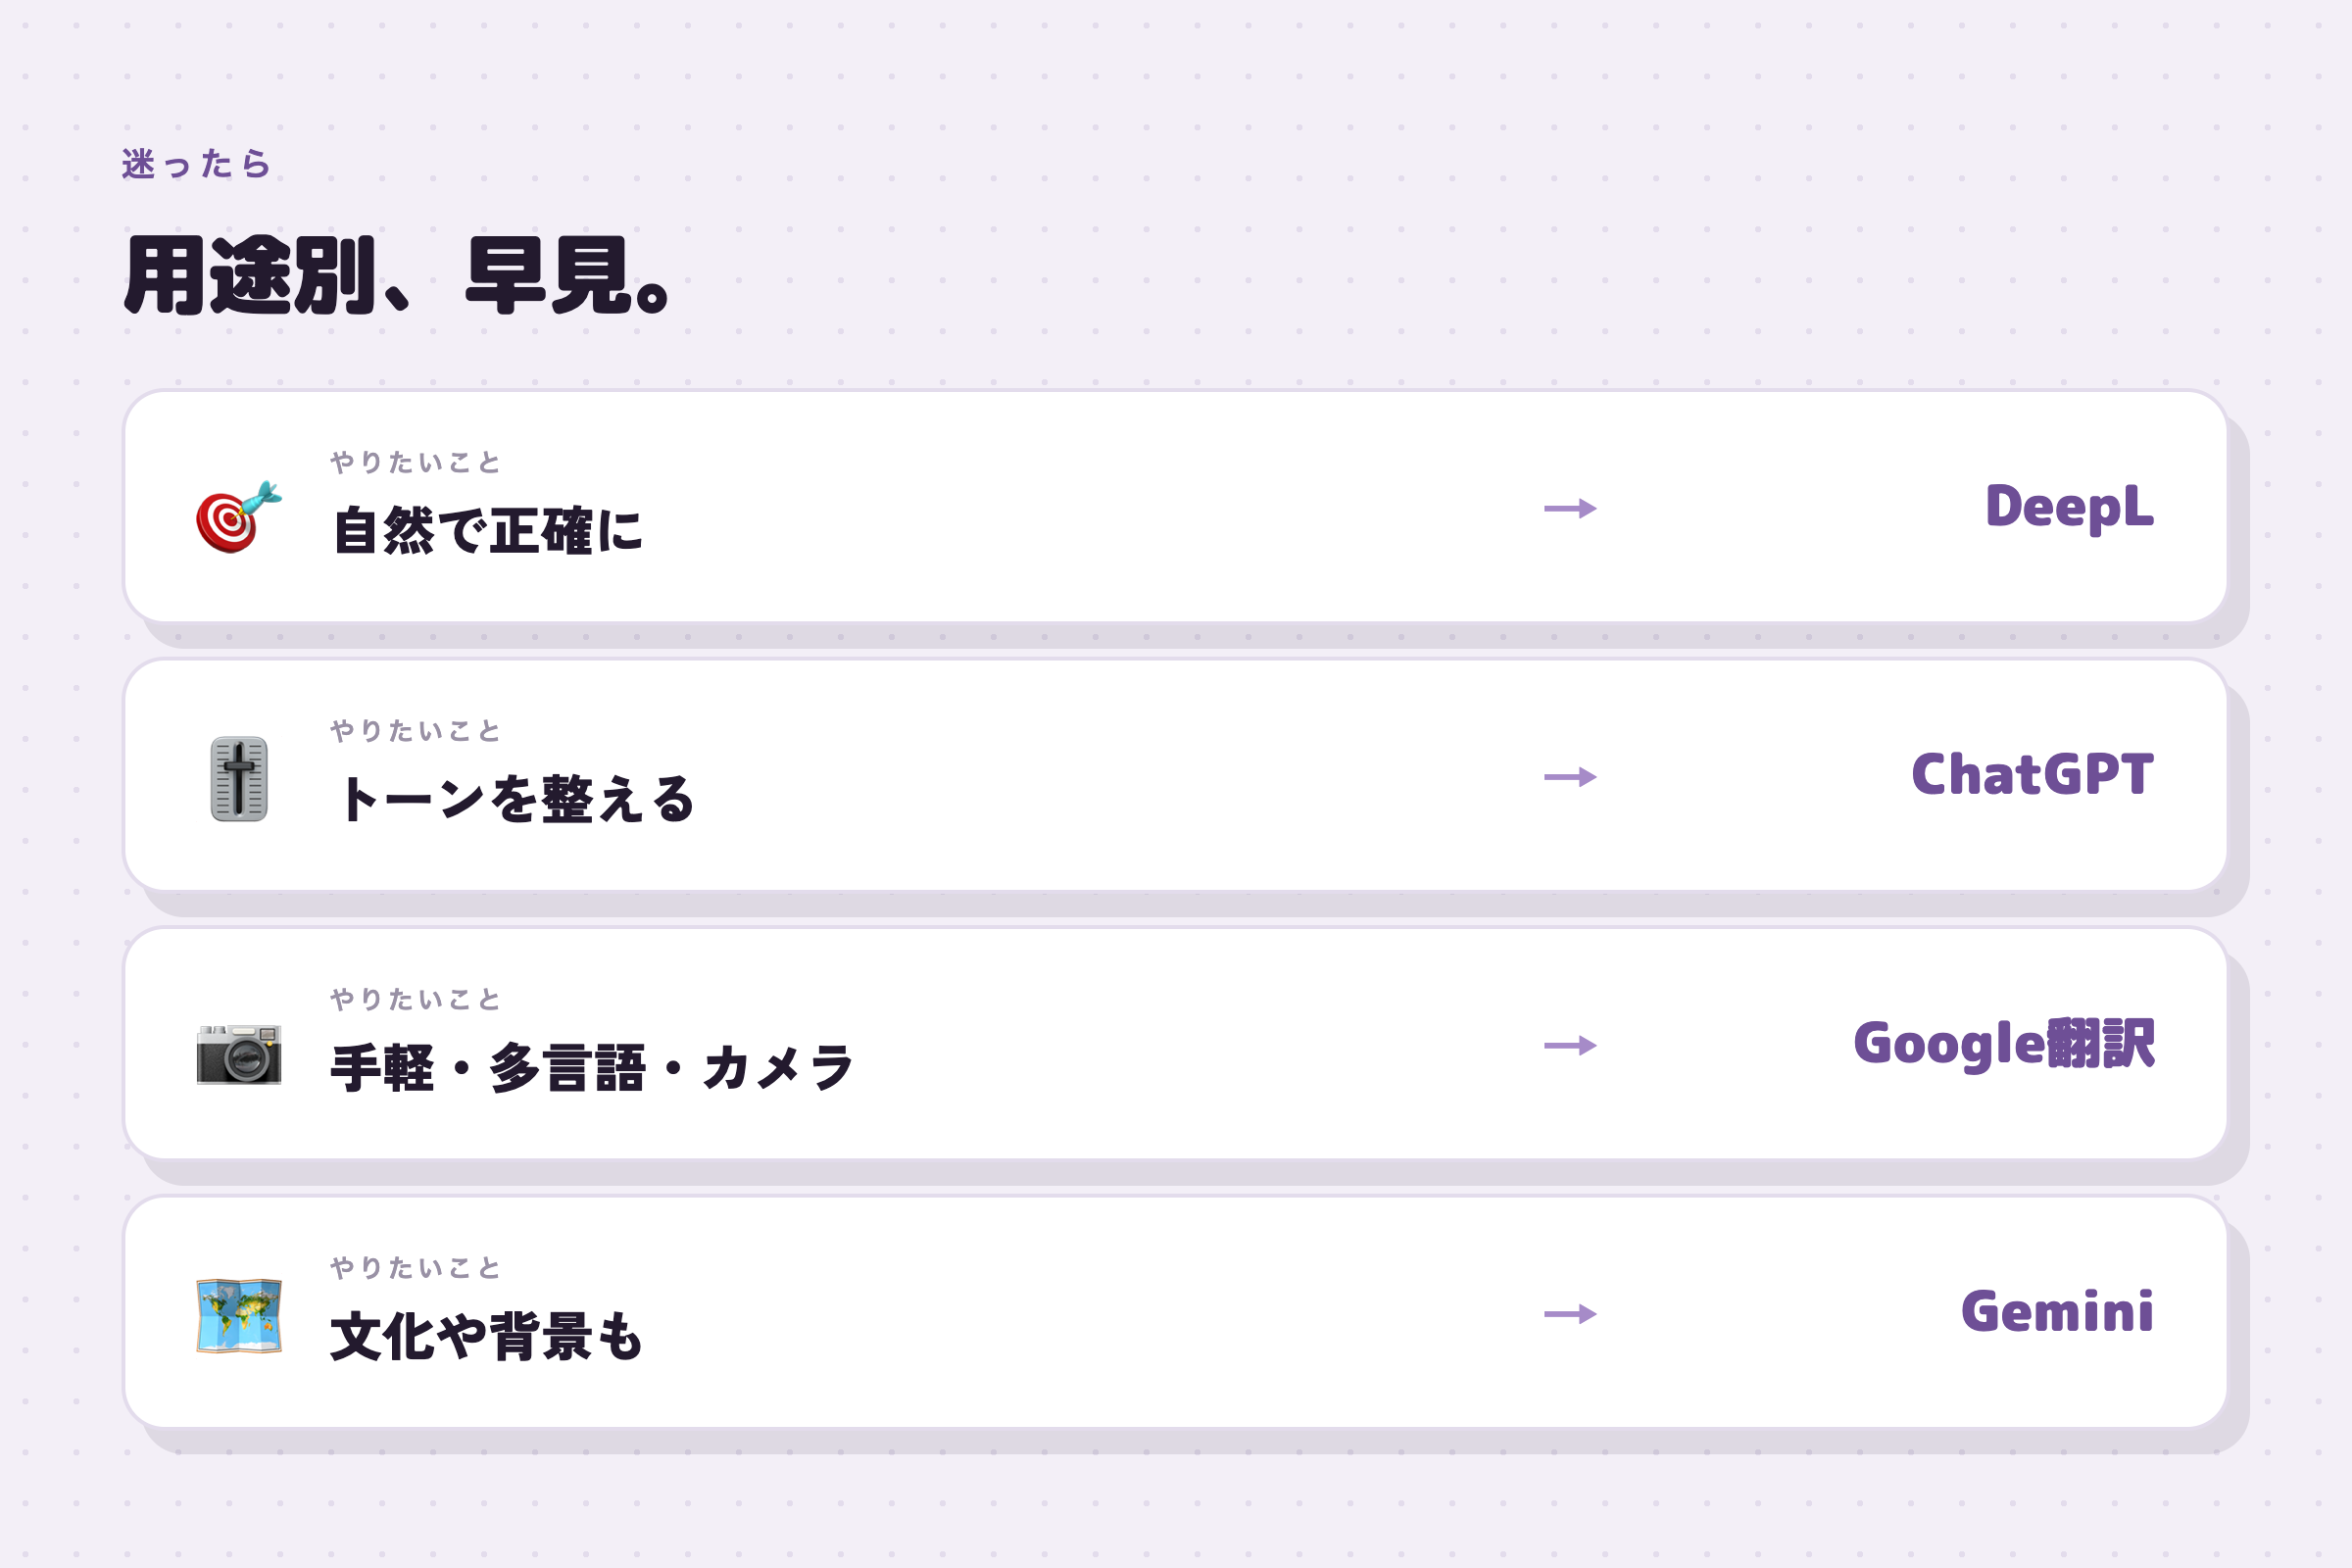2352x1568 pixels.
Task: Click the level slider emoji icon
Action: point(239,779)
